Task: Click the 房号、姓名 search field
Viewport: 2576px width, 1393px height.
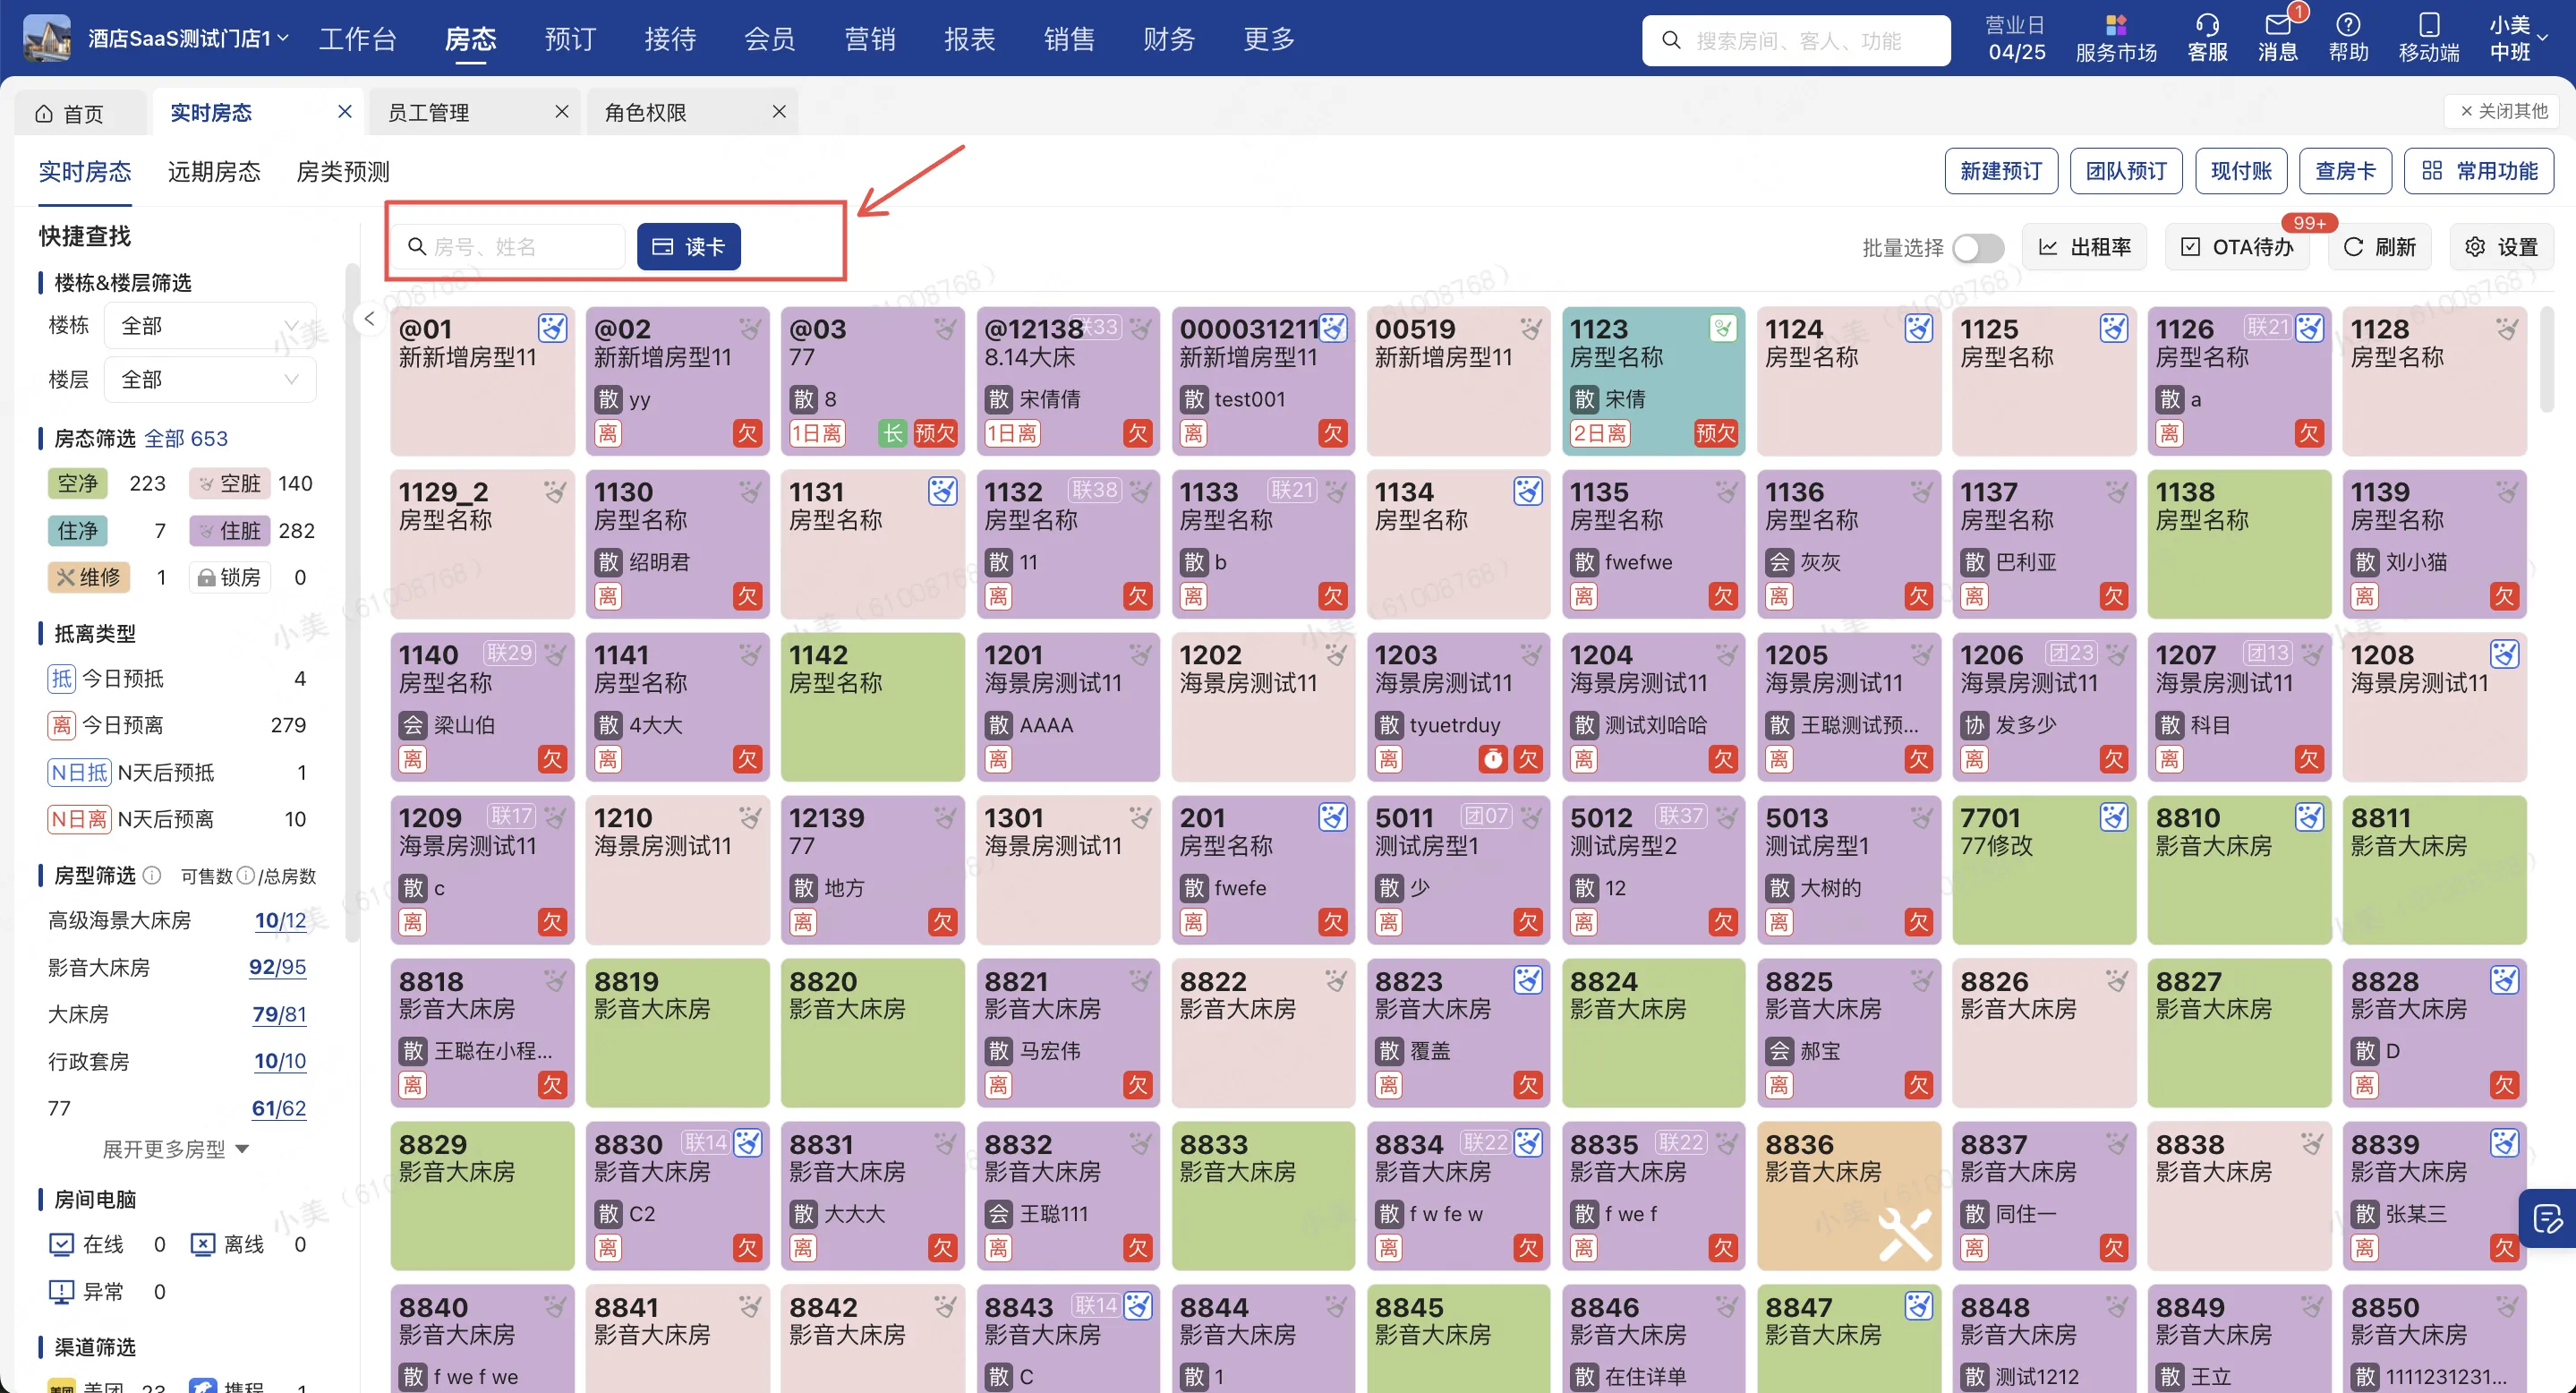Action: 509,247
